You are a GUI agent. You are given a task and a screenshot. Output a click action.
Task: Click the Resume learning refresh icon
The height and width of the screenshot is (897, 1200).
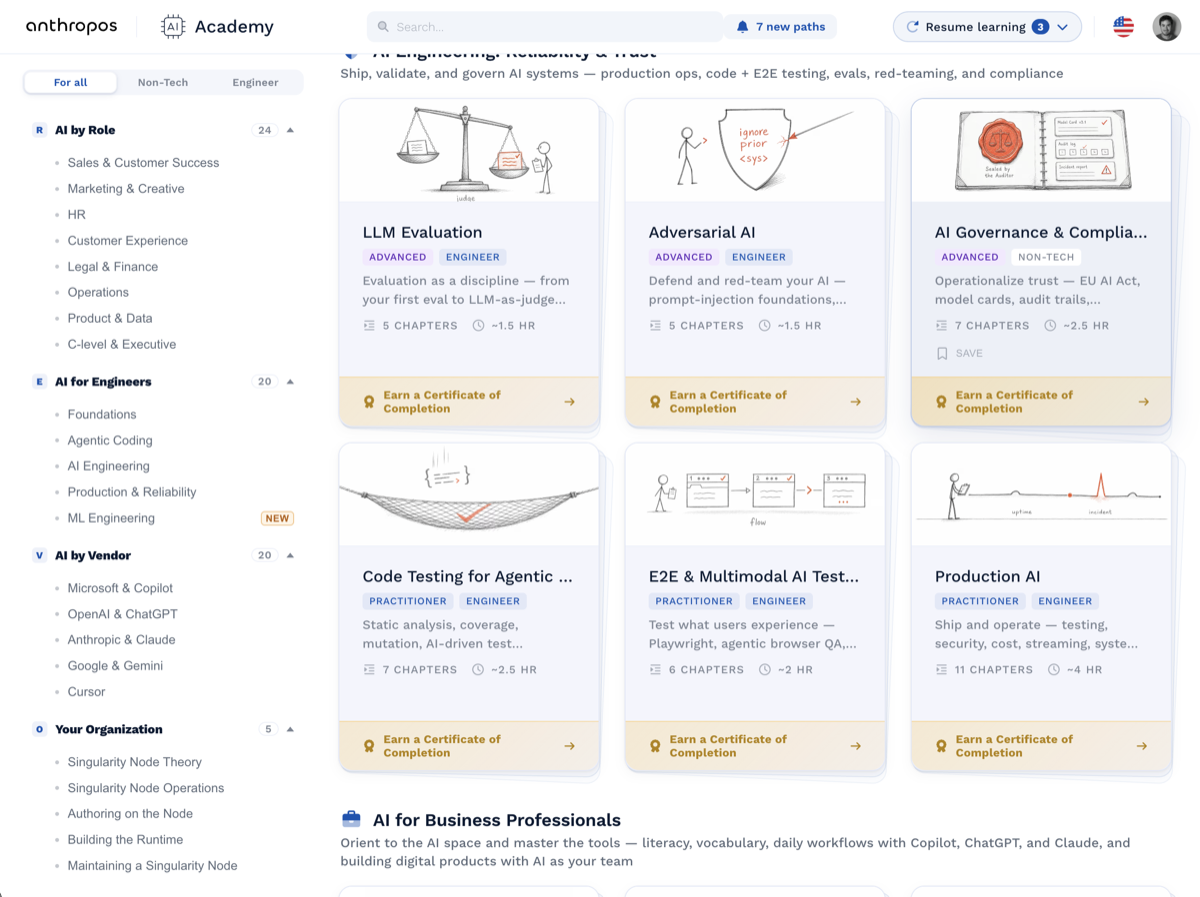click(x=912, y=27)
